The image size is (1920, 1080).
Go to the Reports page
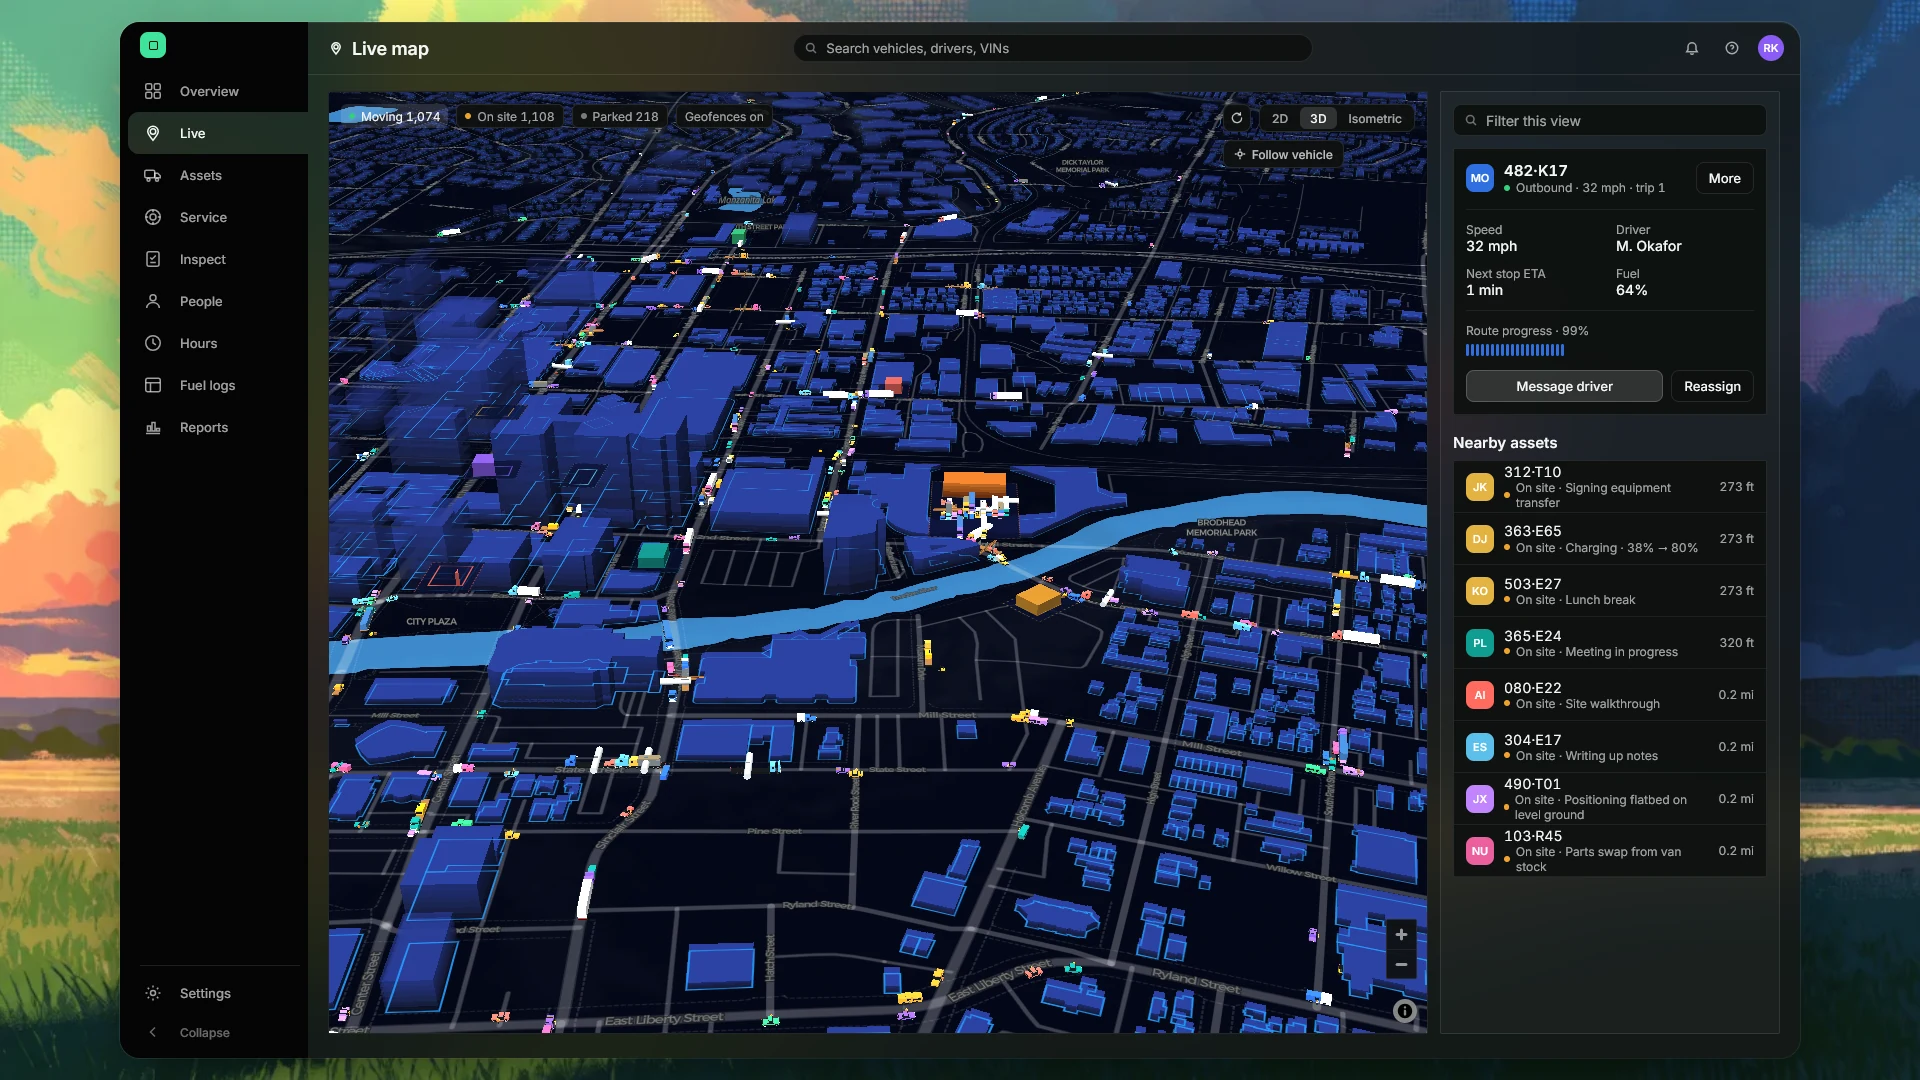pyautogui.click(x=204, y=427)
